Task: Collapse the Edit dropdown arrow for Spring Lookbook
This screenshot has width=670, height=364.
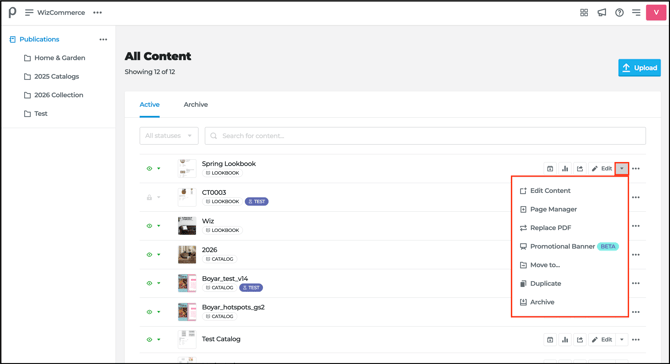Action: point(622,168)
